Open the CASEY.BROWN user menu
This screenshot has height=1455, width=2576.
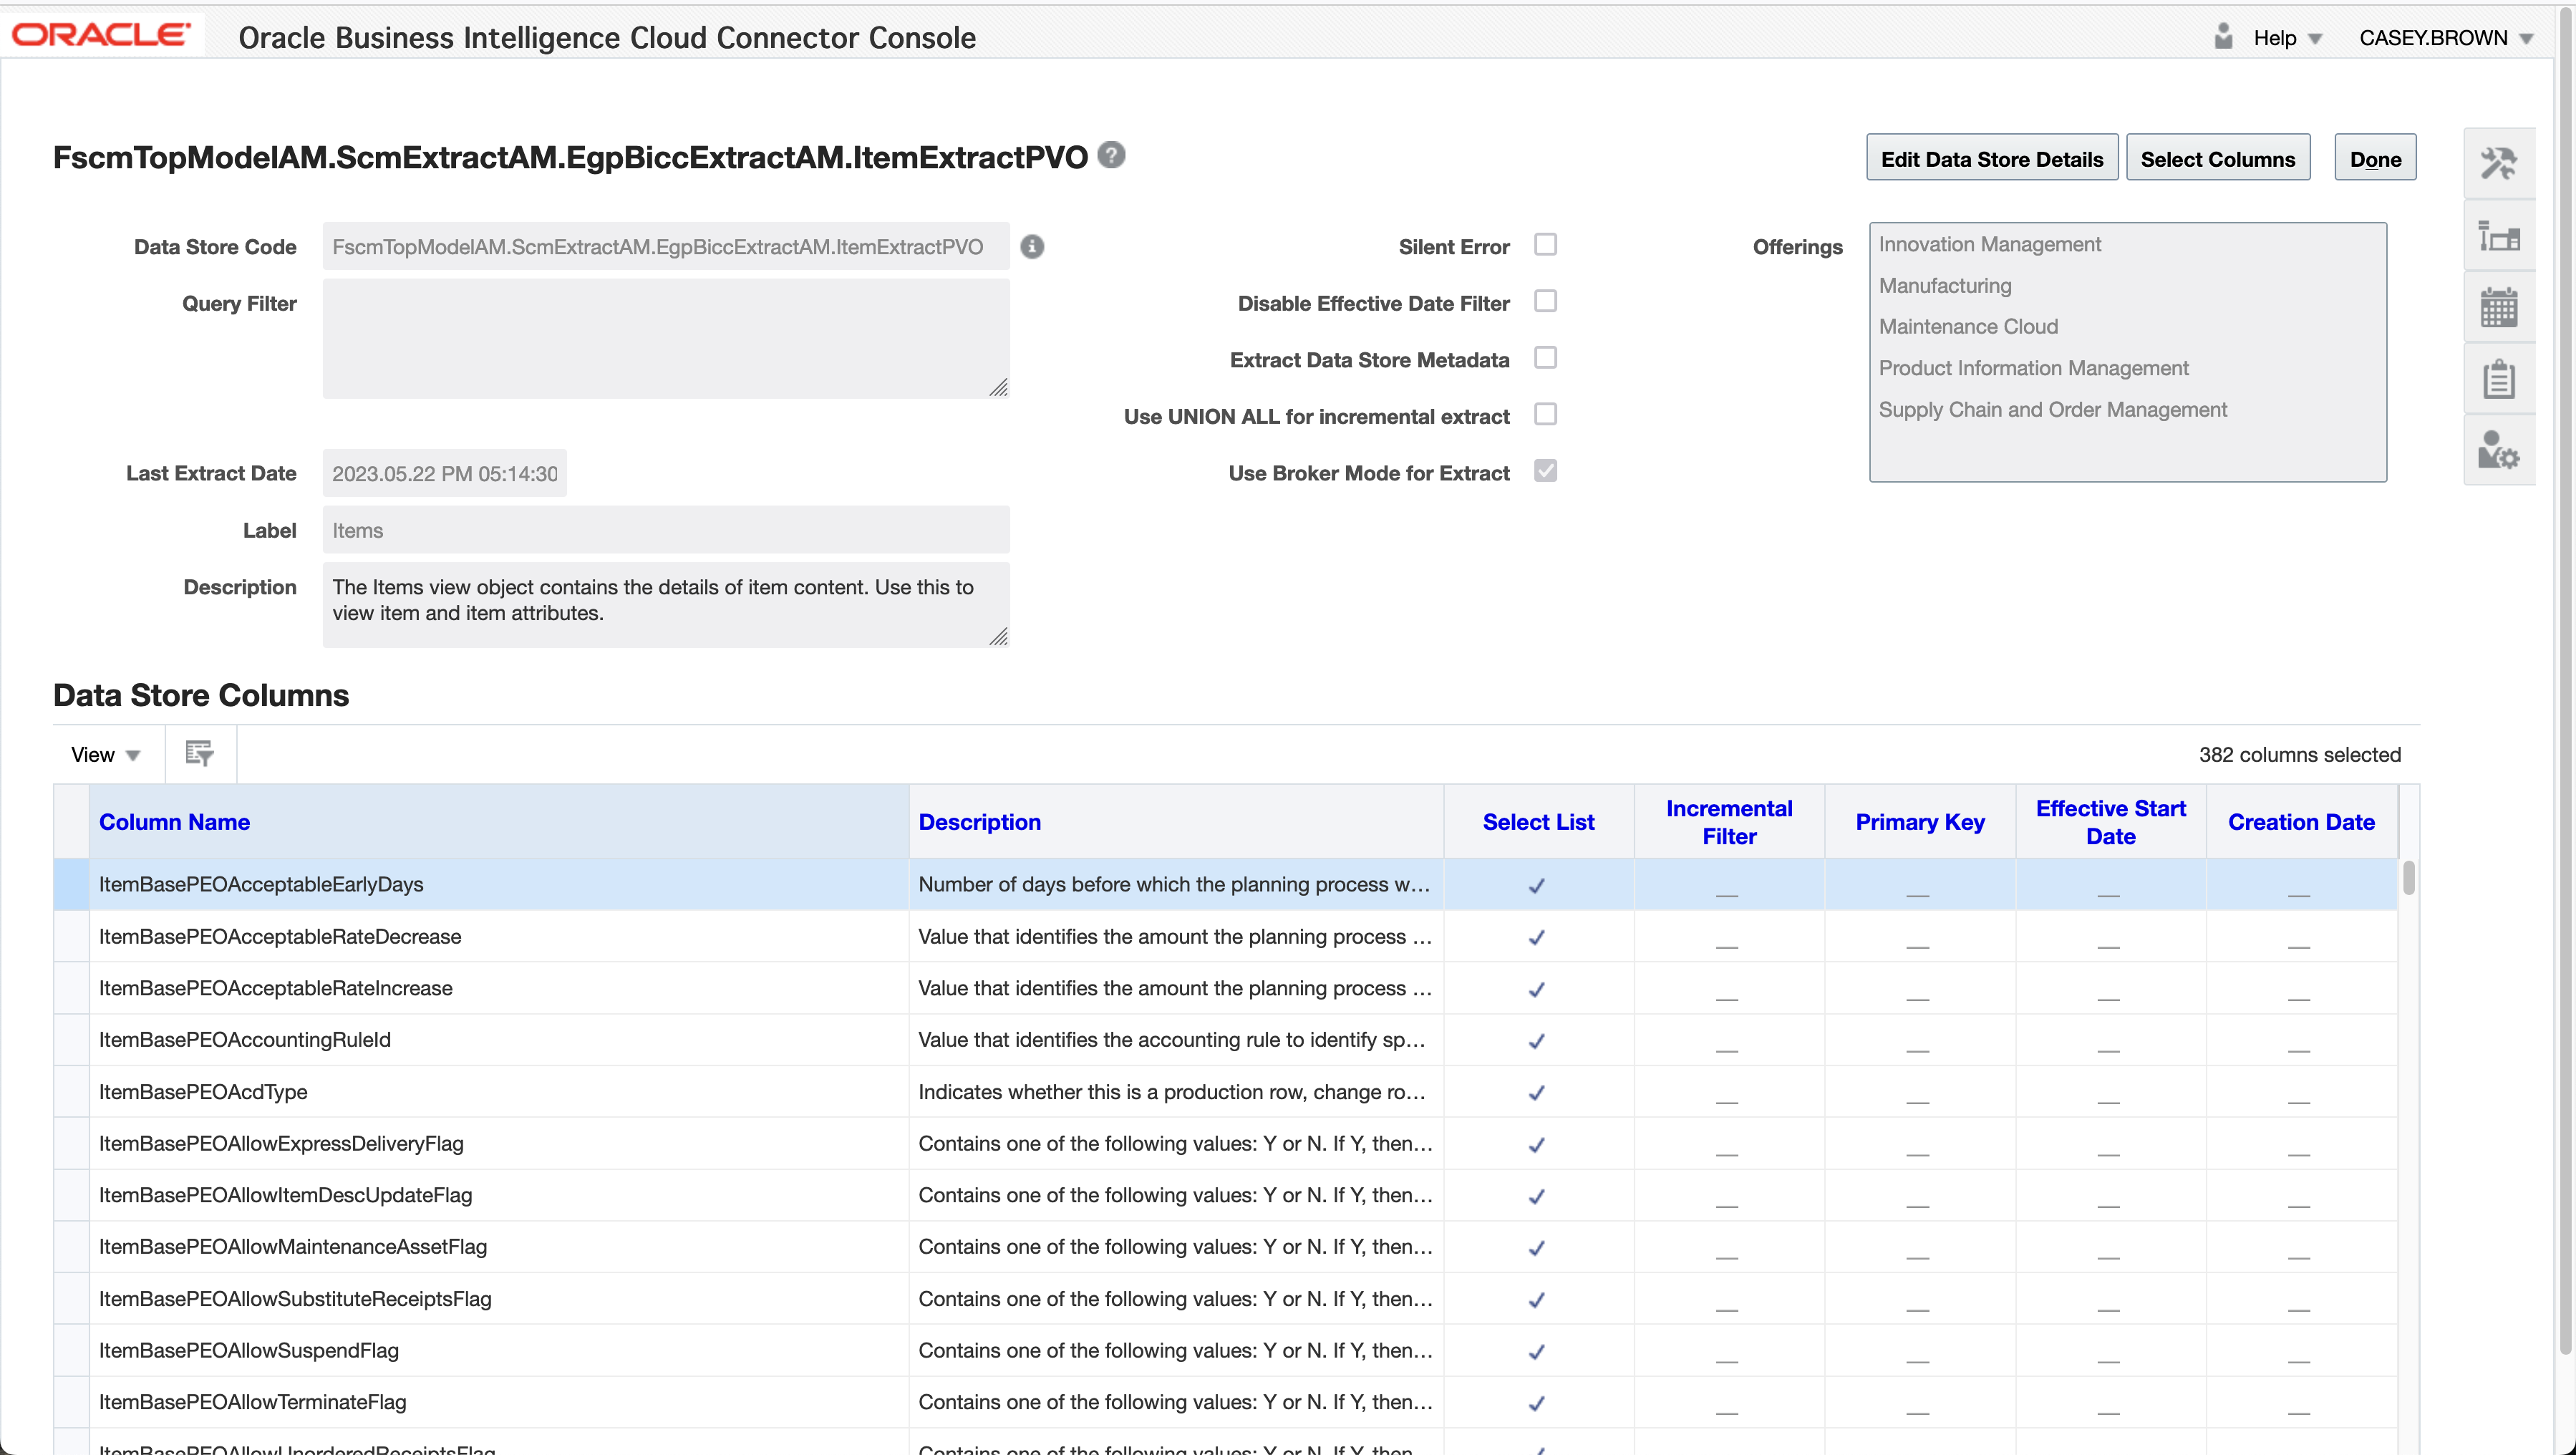coord(2445,38)
